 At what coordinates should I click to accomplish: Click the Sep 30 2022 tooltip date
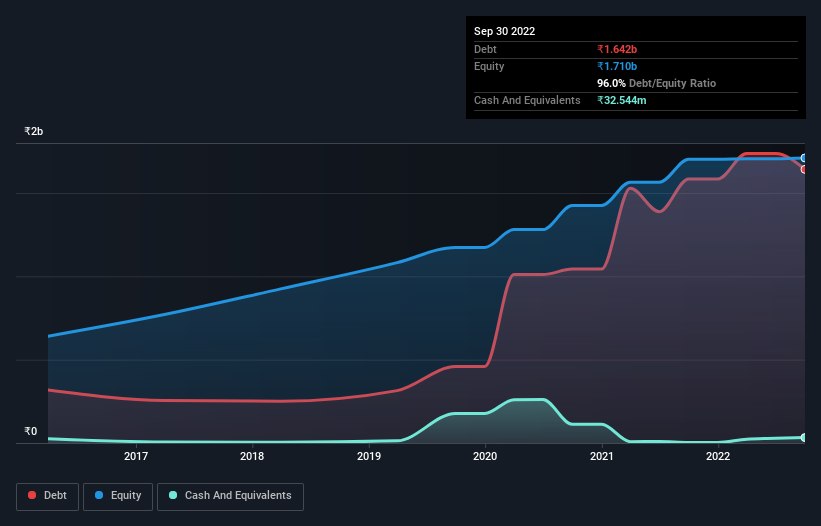[x=504, y=31]
